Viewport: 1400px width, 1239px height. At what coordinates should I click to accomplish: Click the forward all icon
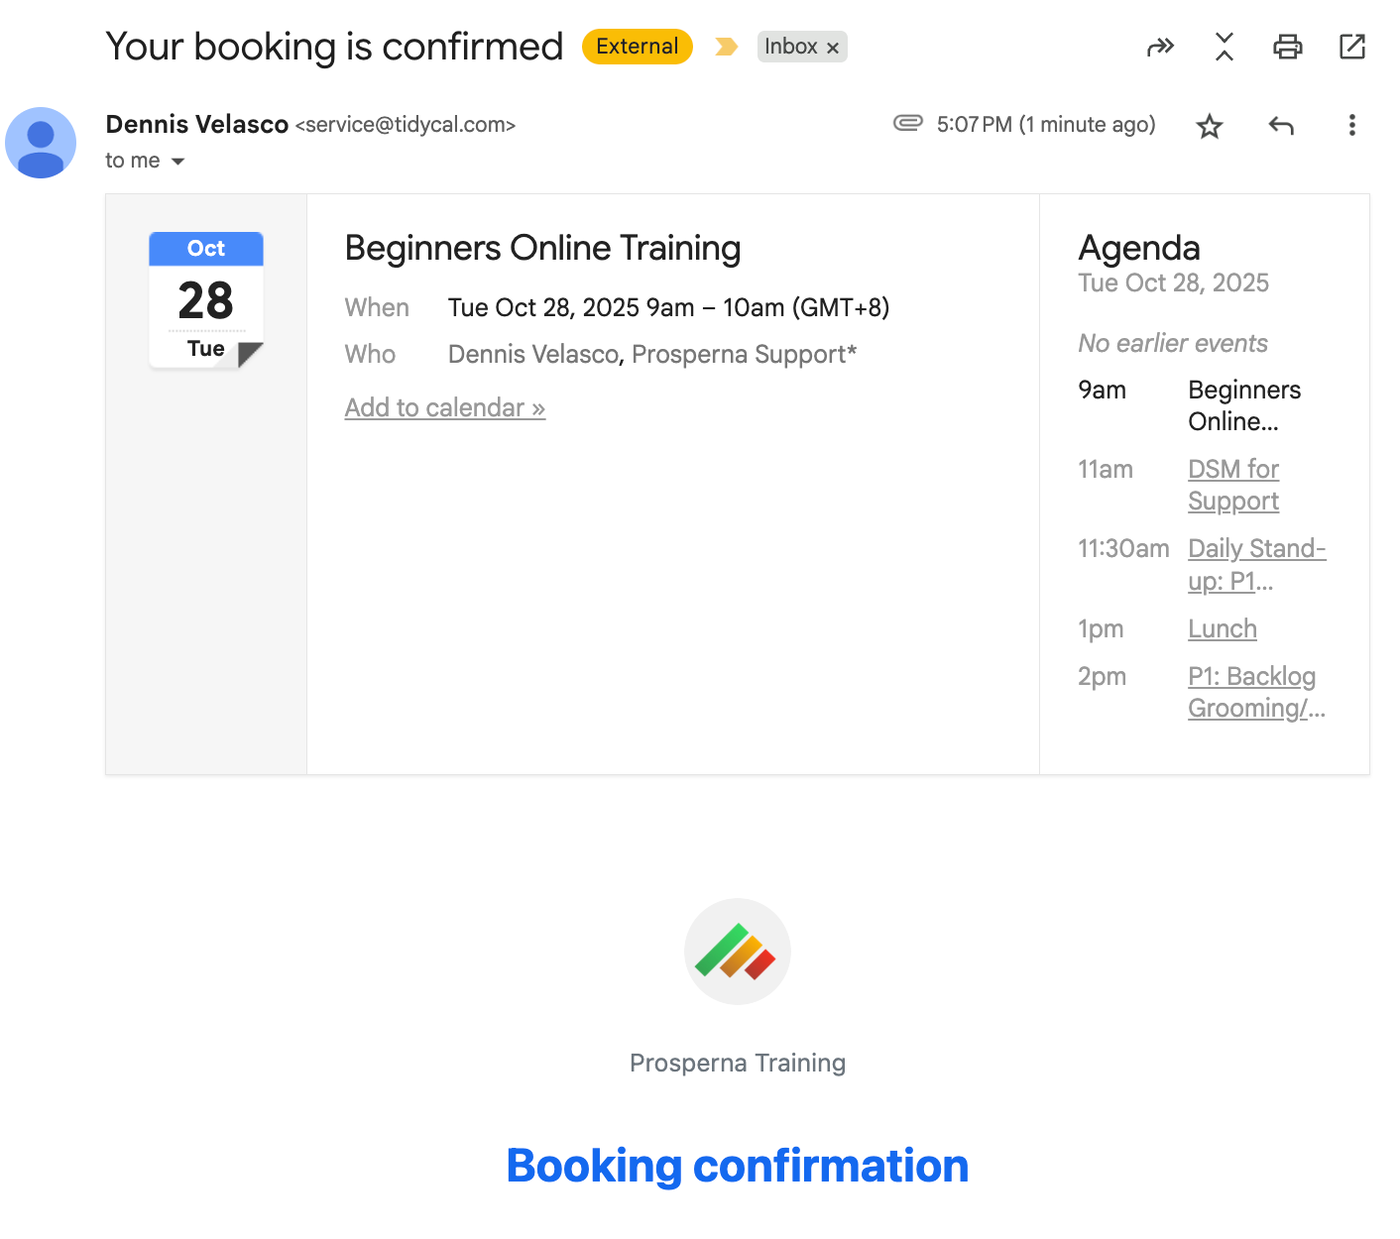1160,47
